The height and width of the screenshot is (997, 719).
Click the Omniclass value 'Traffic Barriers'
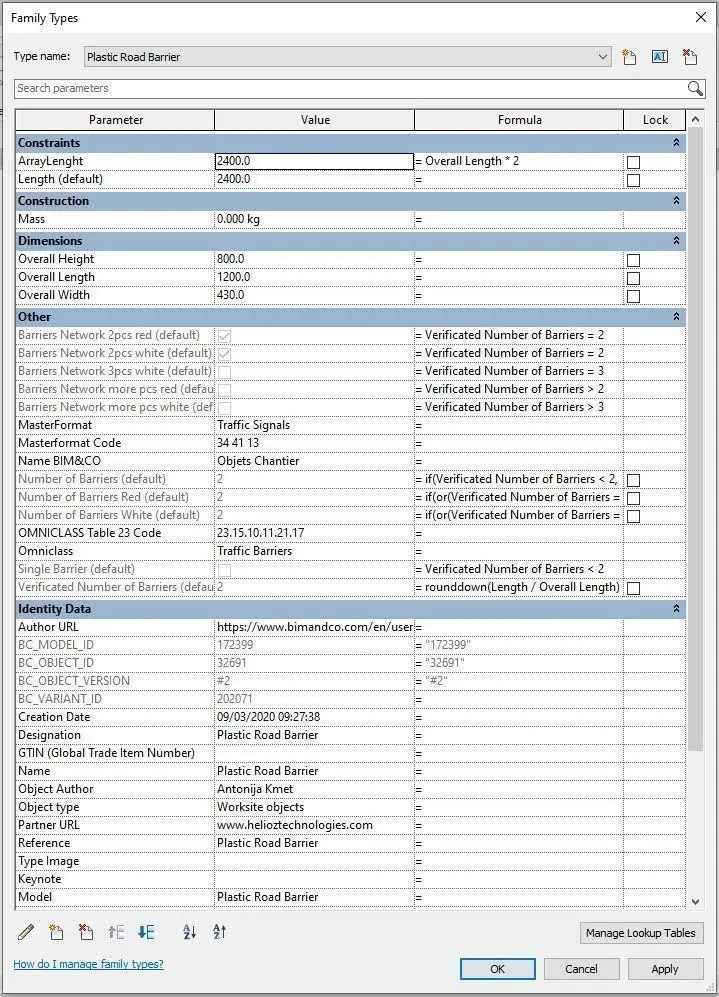[x=254, y=551]
